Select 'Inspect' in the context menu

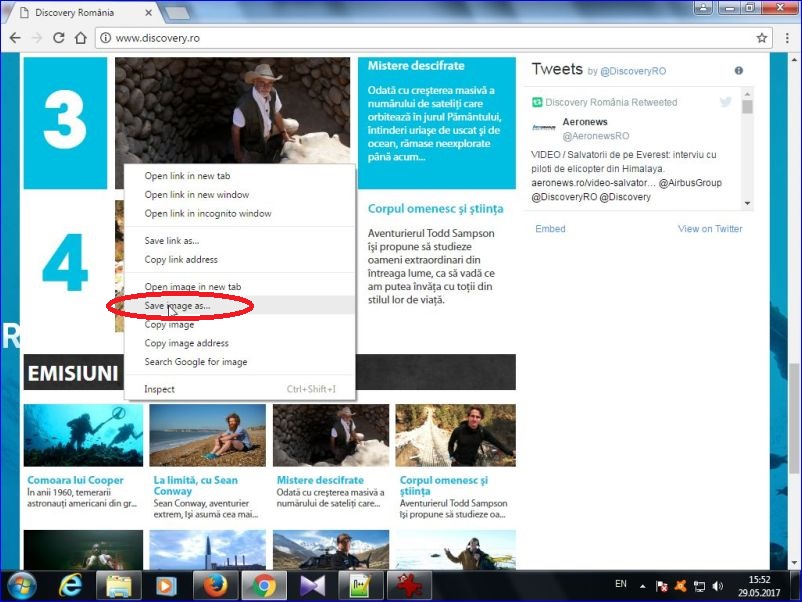160,389
